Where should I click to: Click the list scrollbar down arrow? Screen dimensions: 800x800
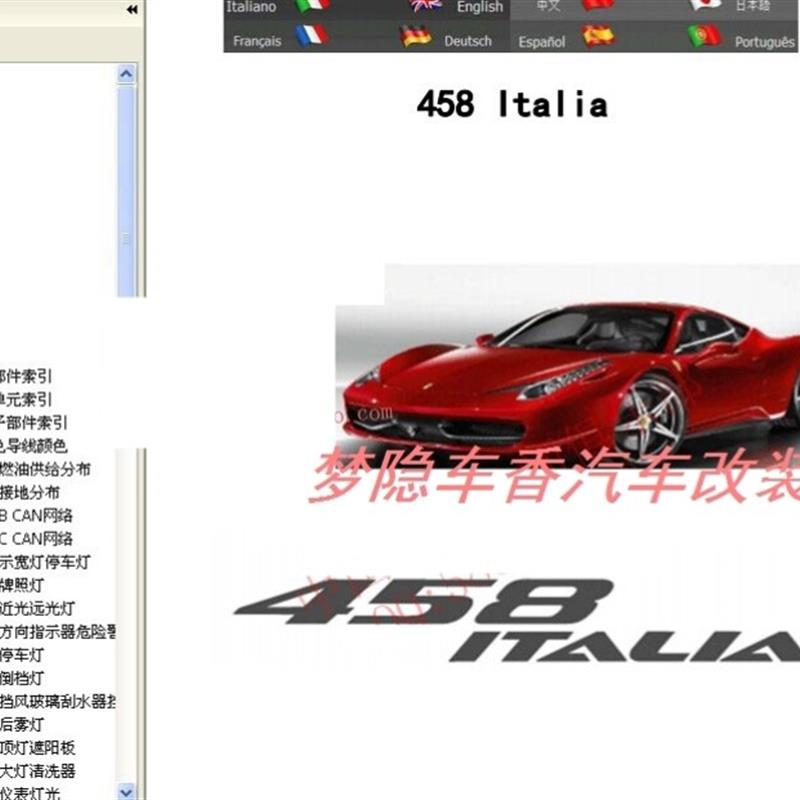click(x=126, y=791)
